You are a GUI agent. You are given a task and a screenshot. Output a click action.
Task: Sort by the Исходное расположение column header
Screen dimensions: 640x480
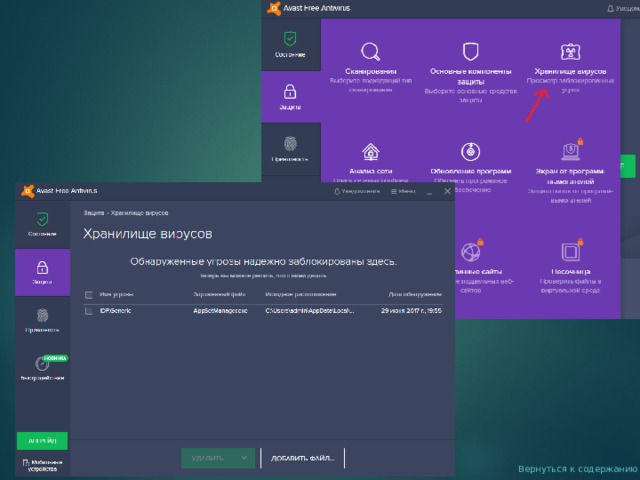301,294
